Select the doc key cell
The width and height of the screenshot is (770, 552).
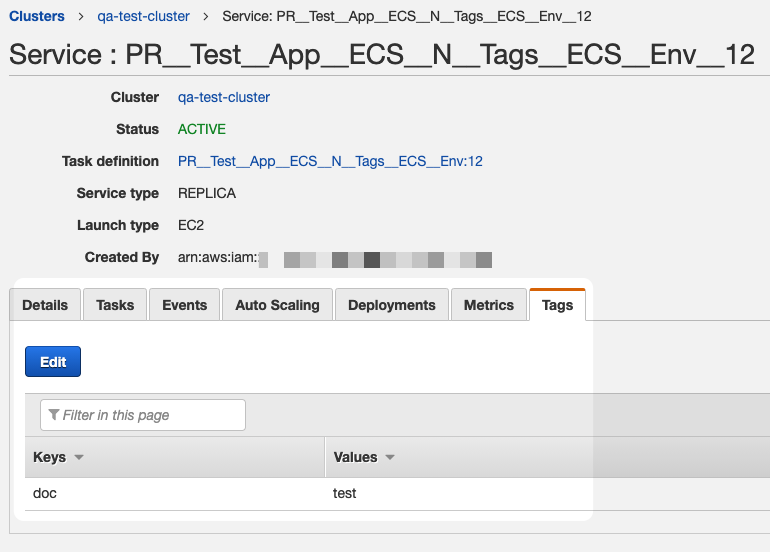[x=45, y=493]
